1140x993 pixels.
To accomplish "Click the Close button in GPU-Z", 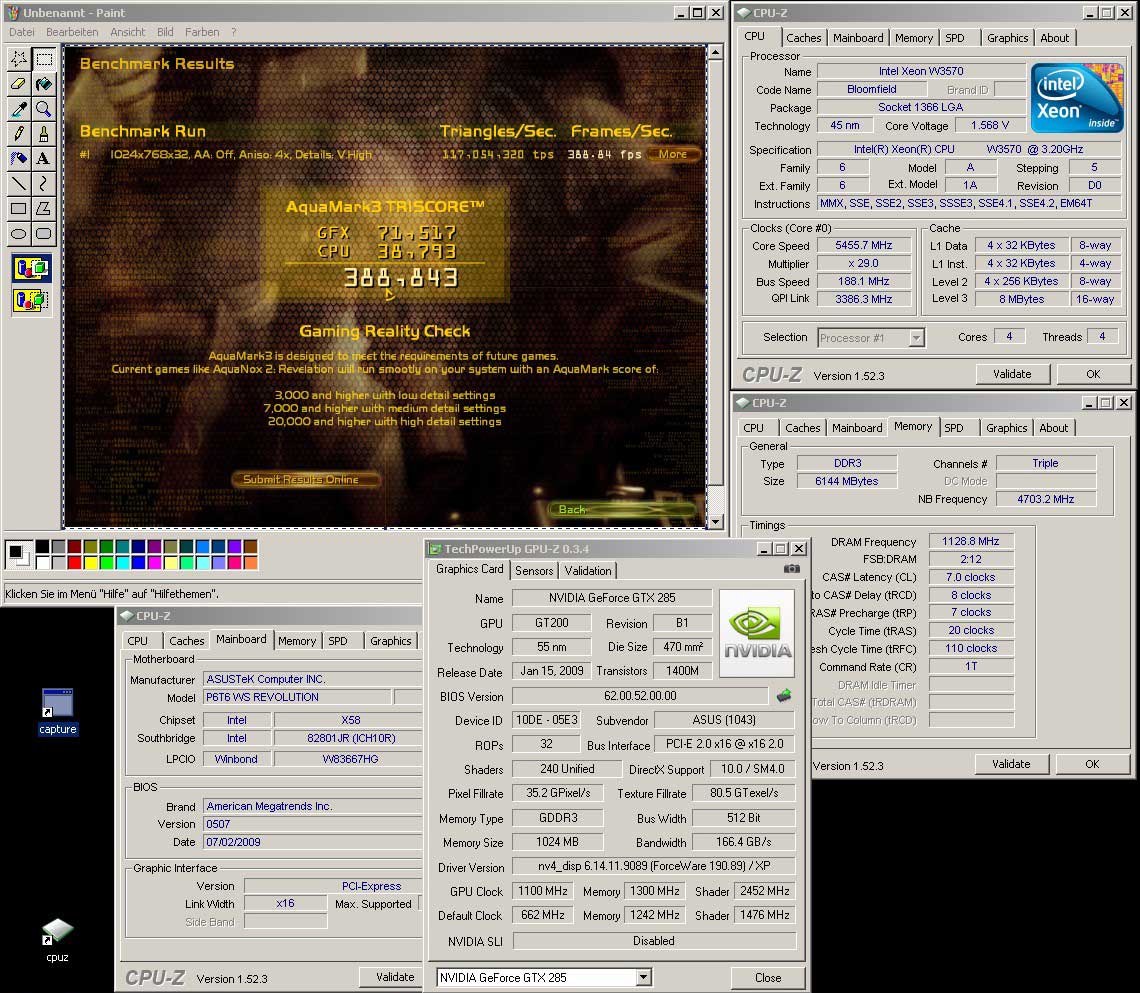I will (768, 978).
